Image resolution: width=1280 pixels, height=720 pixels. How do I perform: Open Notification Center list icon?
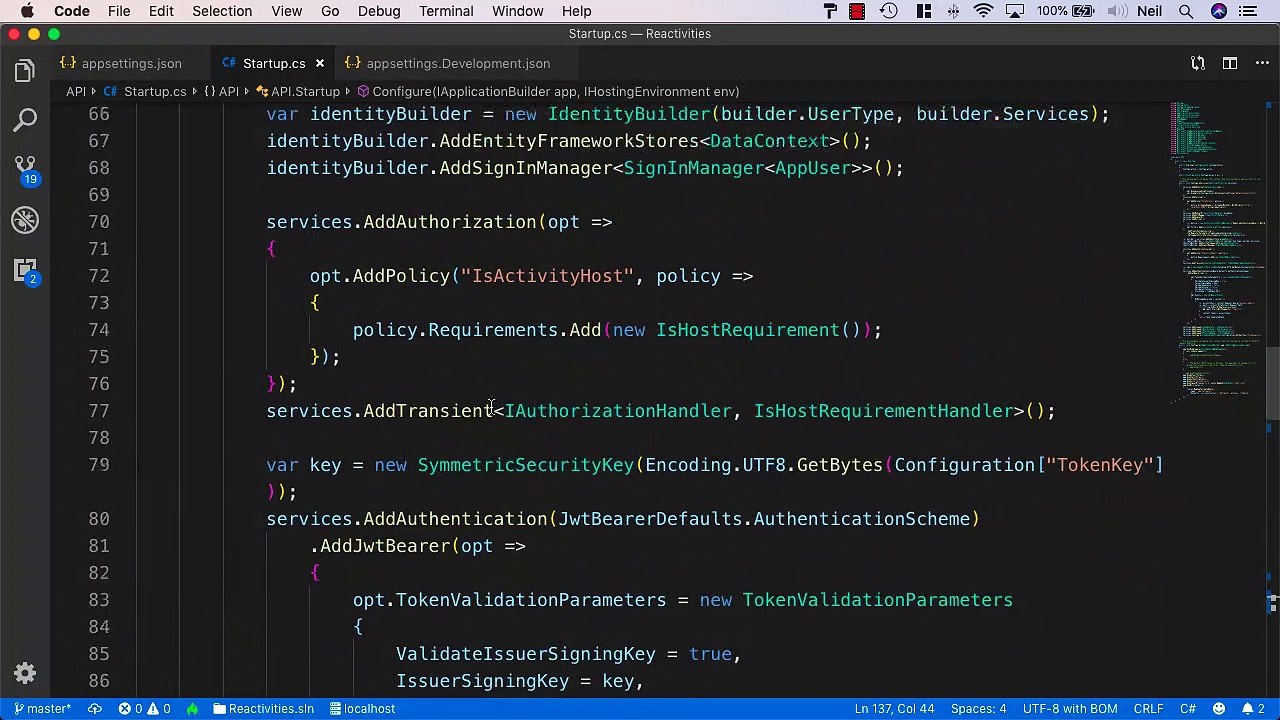coord(1248,11)
